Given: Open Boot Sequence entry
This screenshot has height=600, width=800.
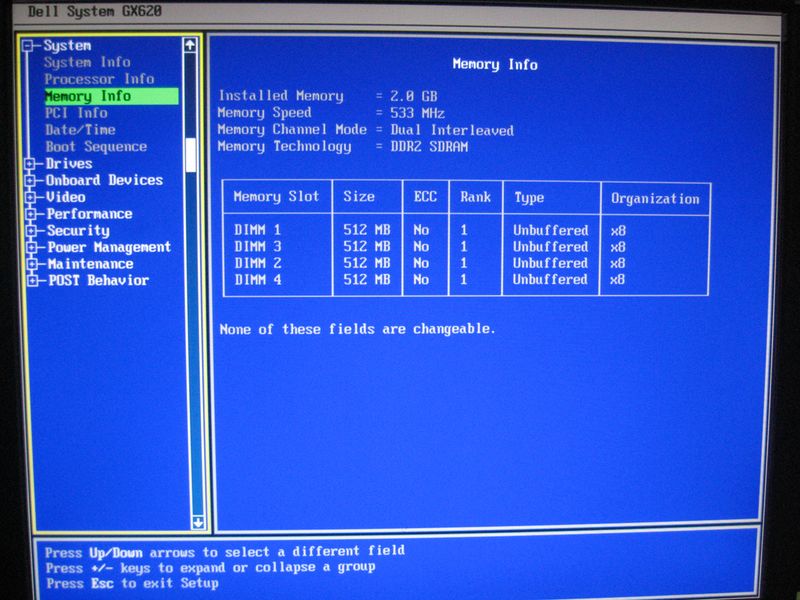Looking at the screenshot, I should (96, 146).
